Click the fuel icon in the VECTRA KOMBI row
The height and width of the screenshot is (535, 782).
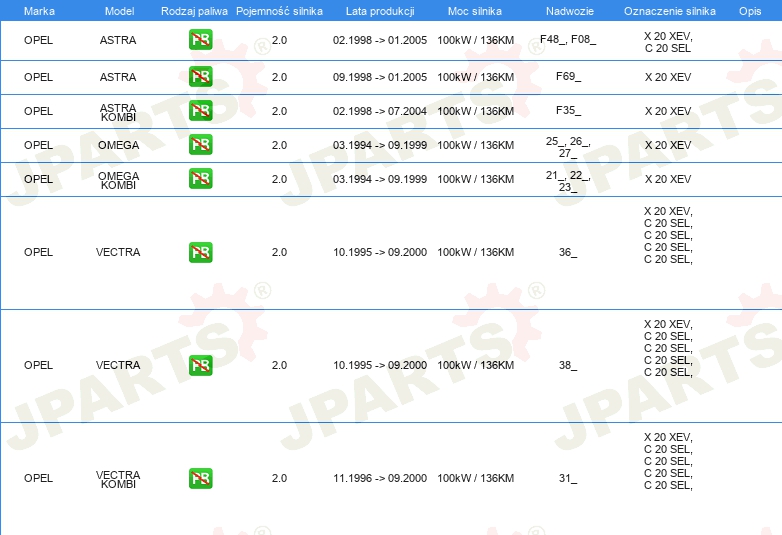[x=200, y=479]
